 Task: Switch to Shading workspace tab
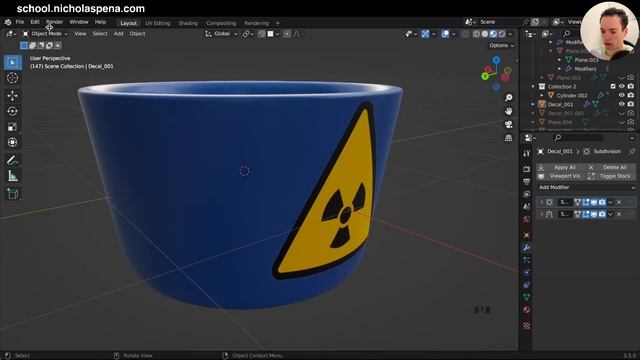(x=188, y=23)
